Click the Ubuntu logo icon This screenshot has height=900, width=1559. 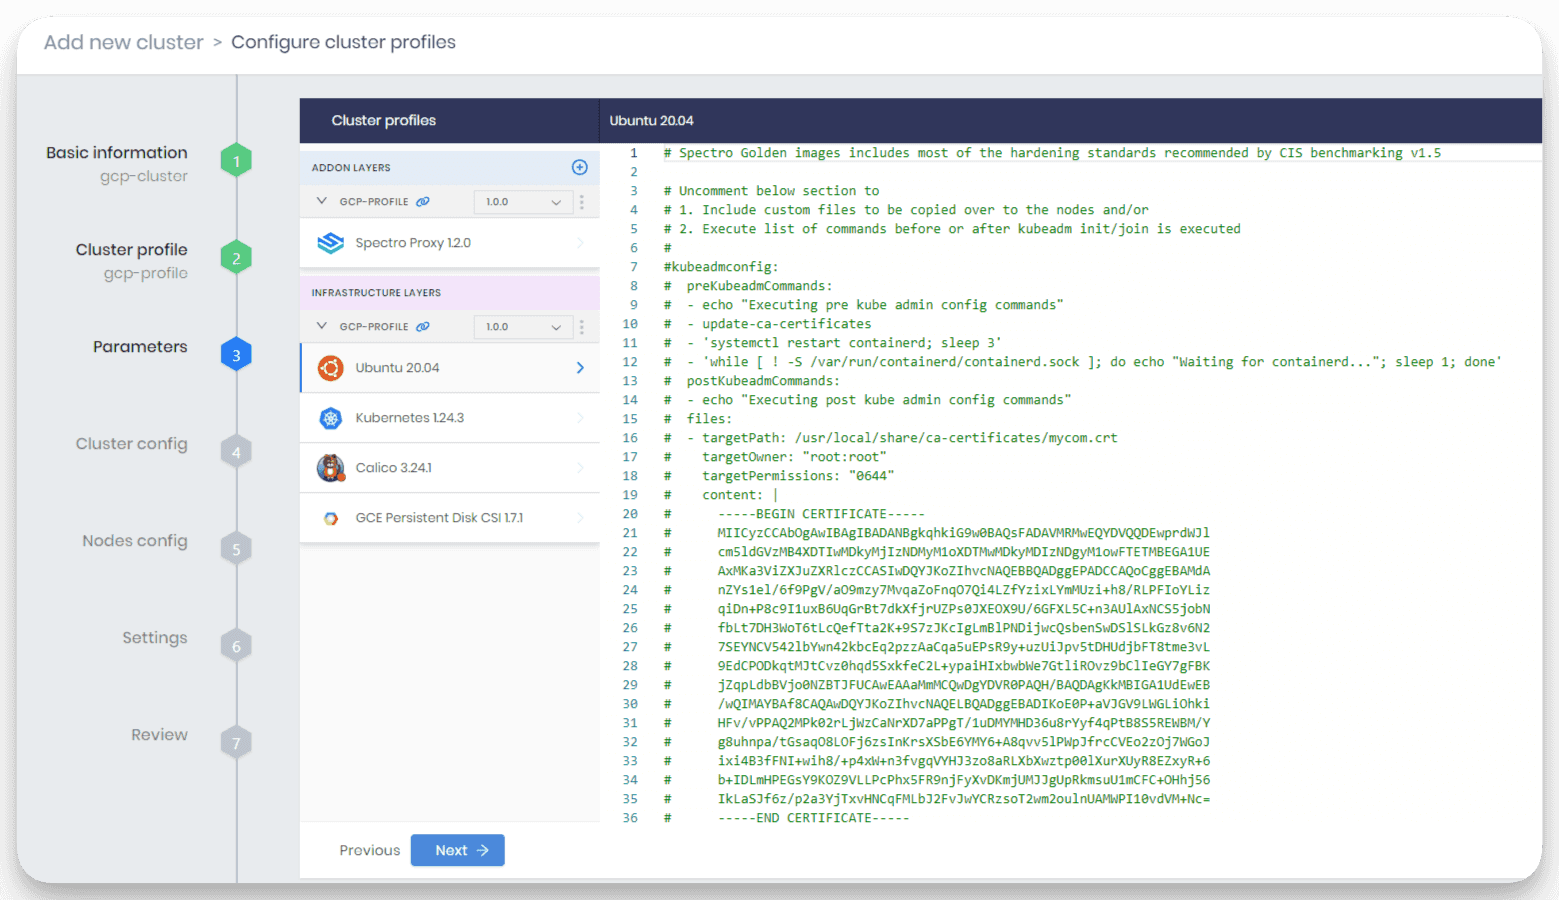click(331, 368)
